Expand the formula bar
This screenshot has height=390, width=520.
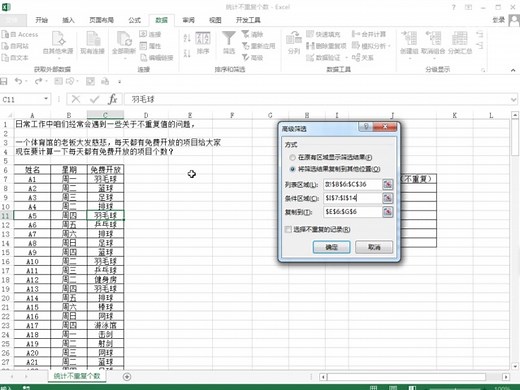click(513, 99)
